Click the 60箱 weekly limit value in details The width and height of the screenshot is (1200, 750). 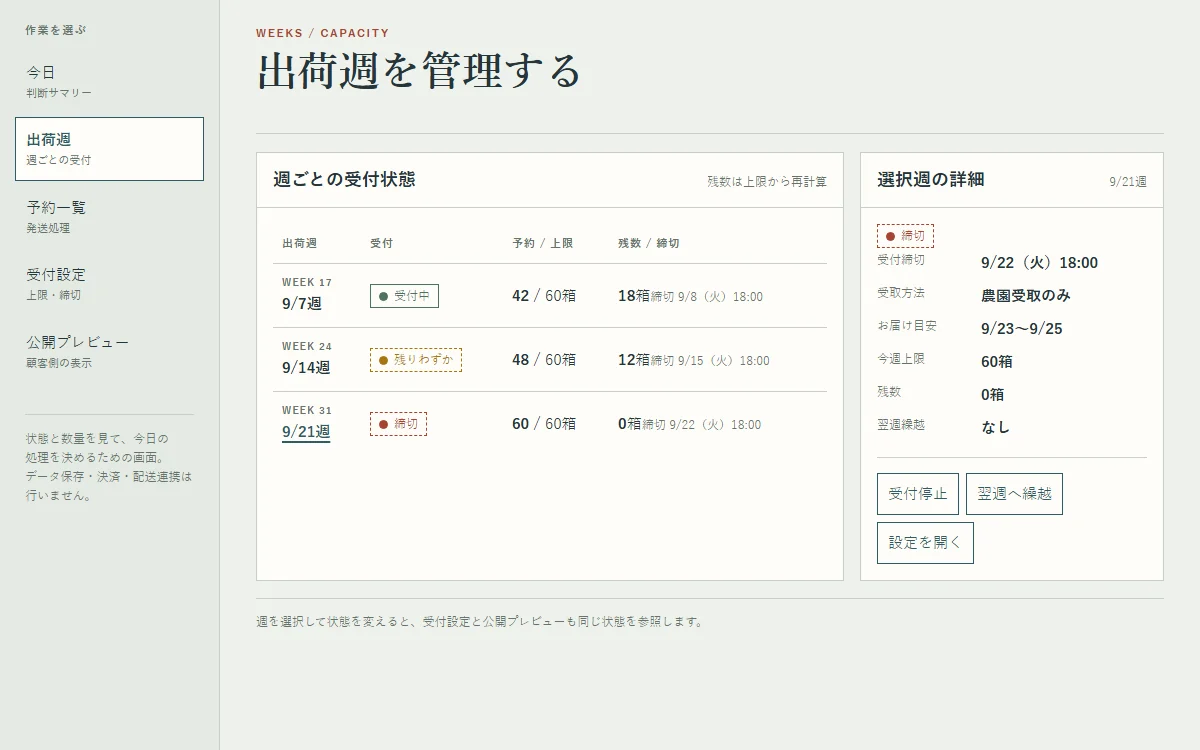click(x=997, y=362)
